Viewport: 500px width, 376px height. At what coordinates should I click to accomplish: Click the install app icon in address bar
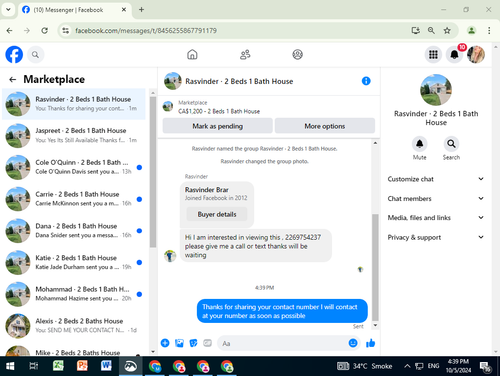pos(415,31)
